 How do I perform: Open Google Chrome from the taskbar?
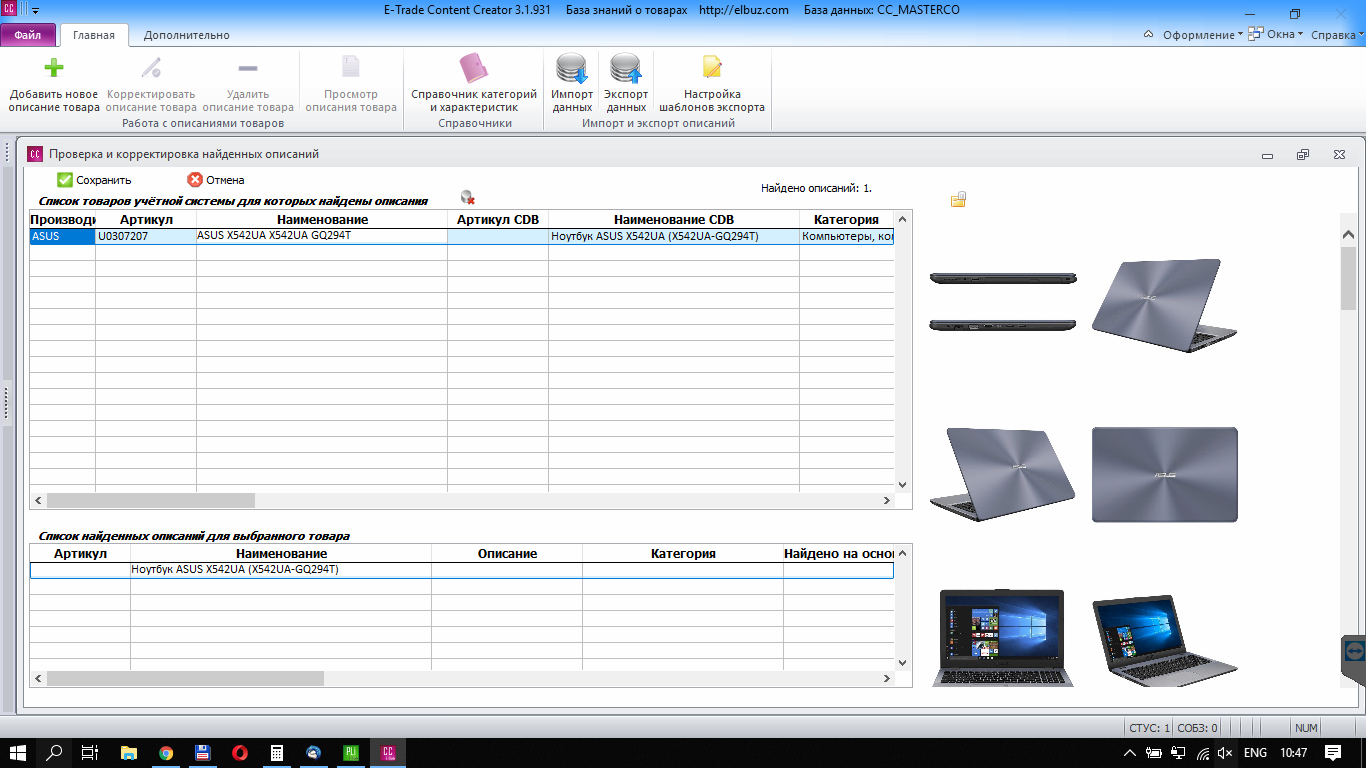point(166,752)
